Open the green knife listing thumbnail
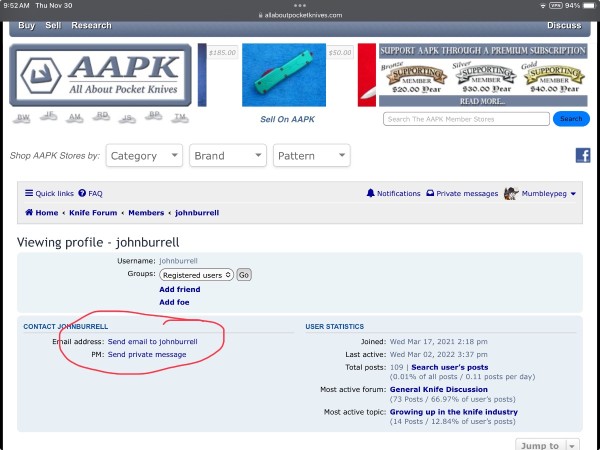 (284, 75)
